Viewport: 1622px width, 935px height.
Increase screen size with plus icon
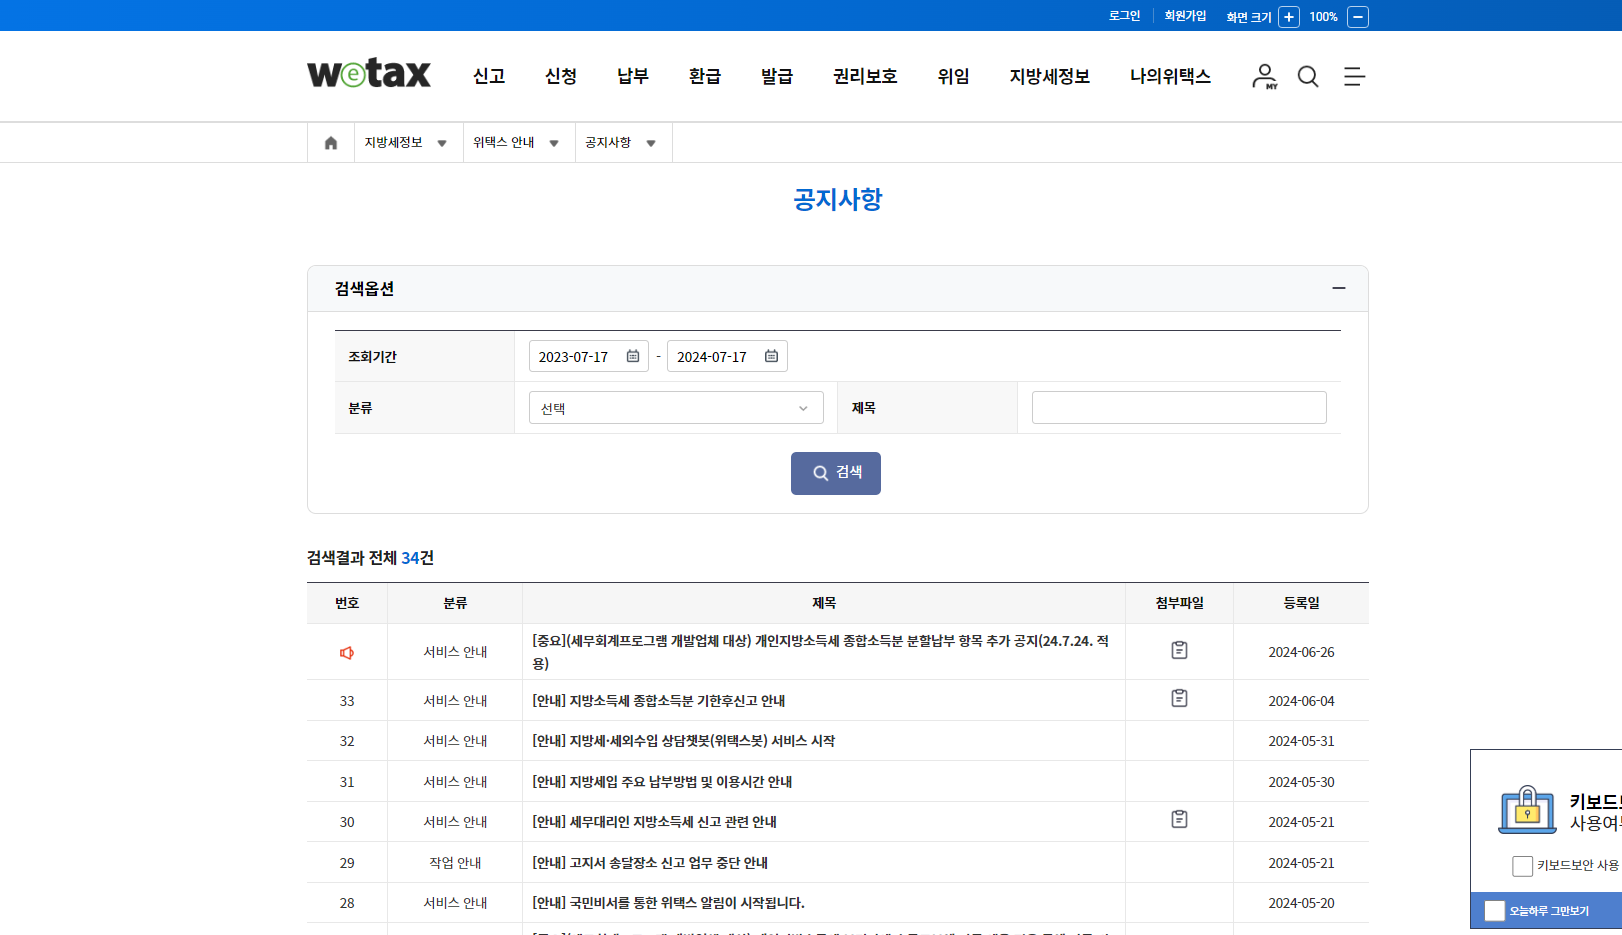click(x=1289, y=17)
